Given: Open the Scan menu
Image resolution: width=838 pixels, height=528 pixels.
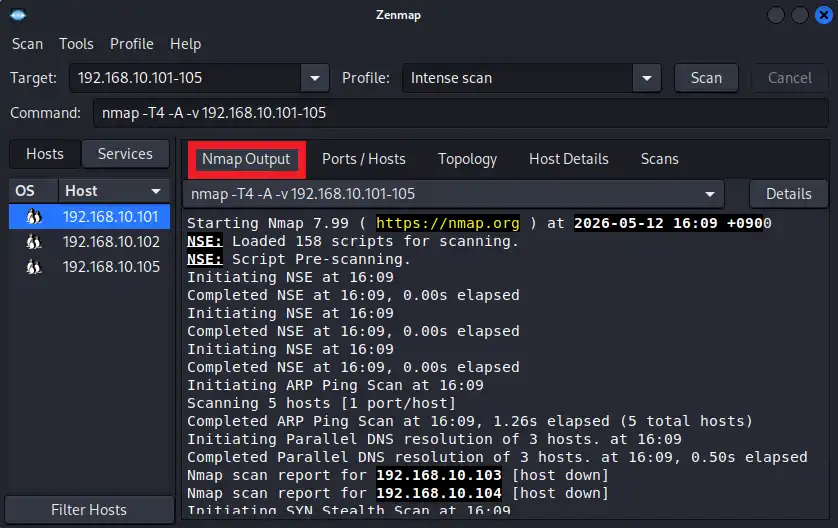Looking at the screenshot, I should pos(27,44).
